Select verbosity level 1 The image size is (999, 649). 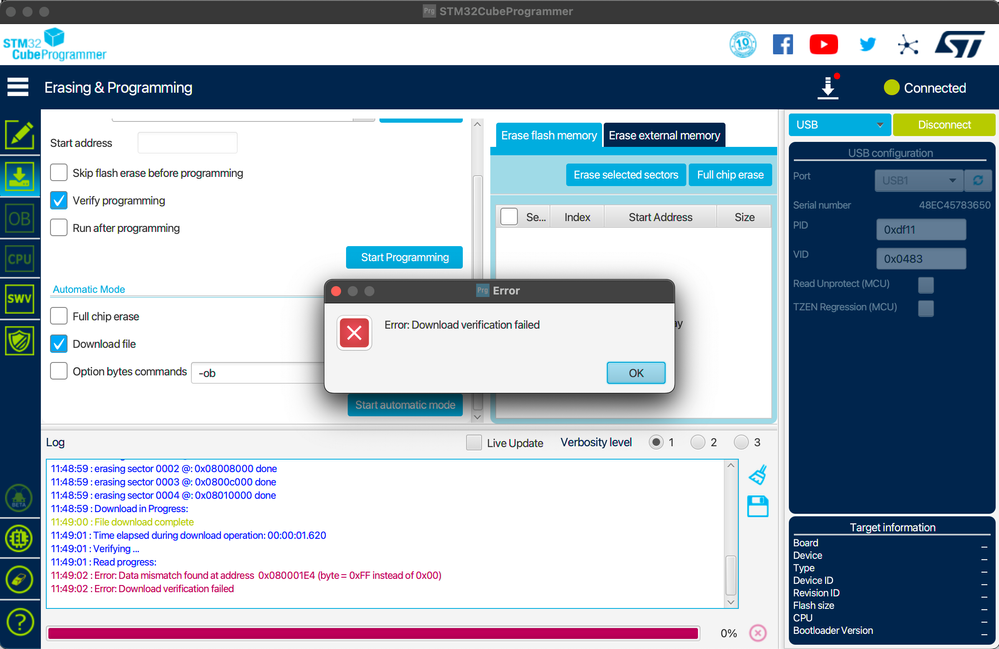(x=656, y=442)
